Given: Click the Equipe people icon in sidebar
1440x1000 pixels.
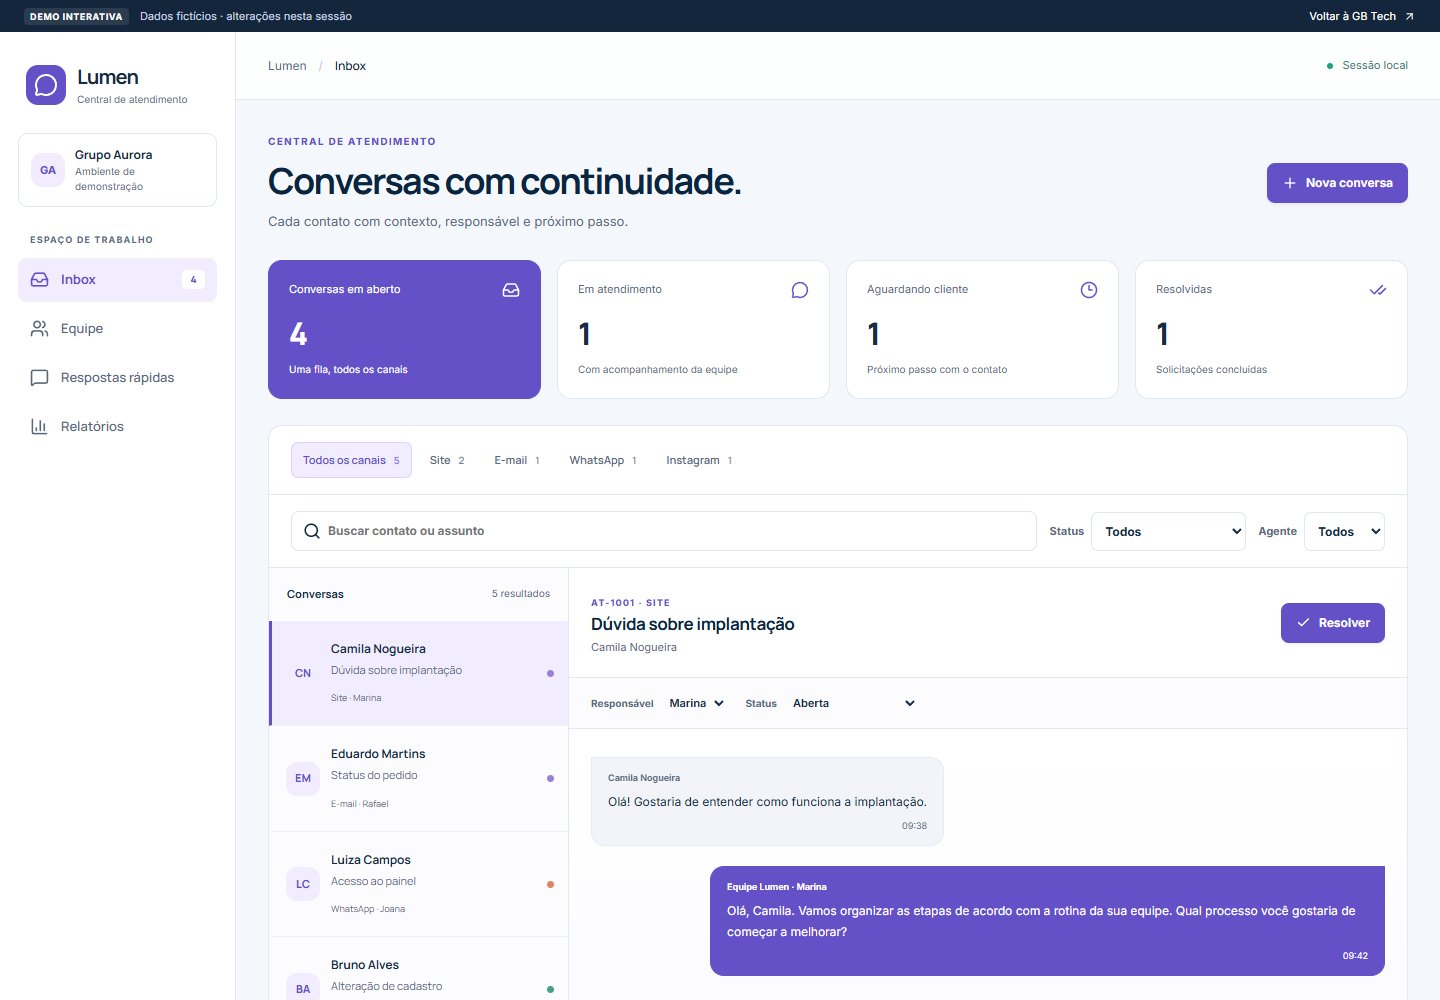Looking at the screenshot, I should click(x=39, y=328).
